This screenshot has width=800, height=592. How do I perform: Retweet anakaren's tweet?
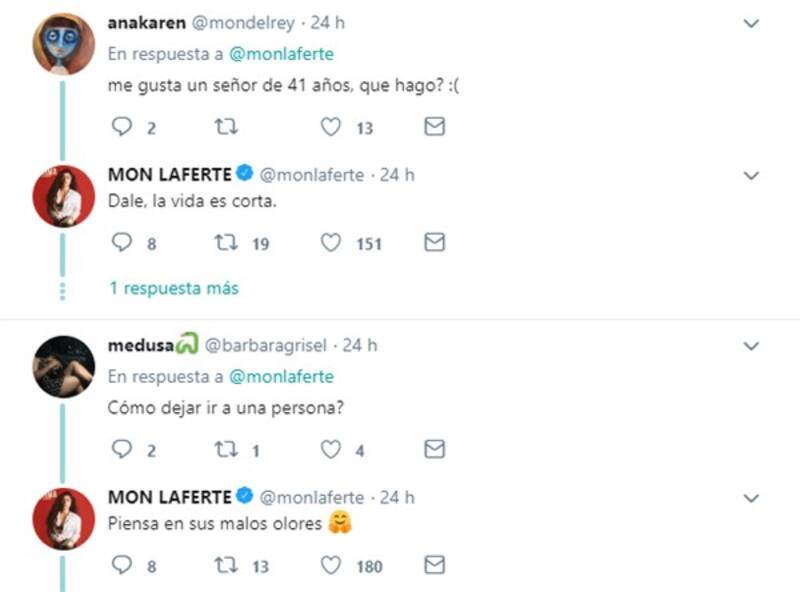point(227,127)
